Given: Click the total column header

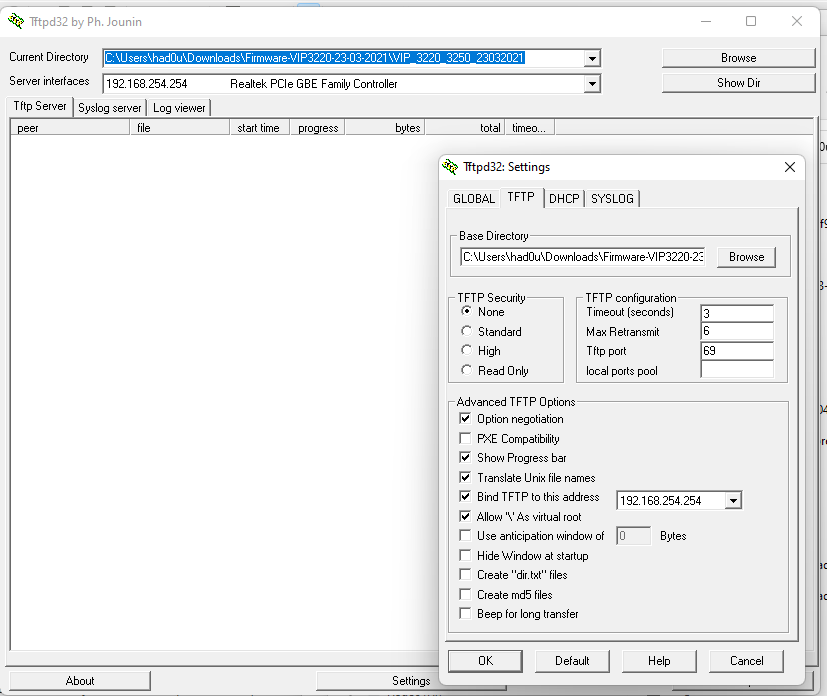Looking at the screenshot, I should click(x=465, y=128).
